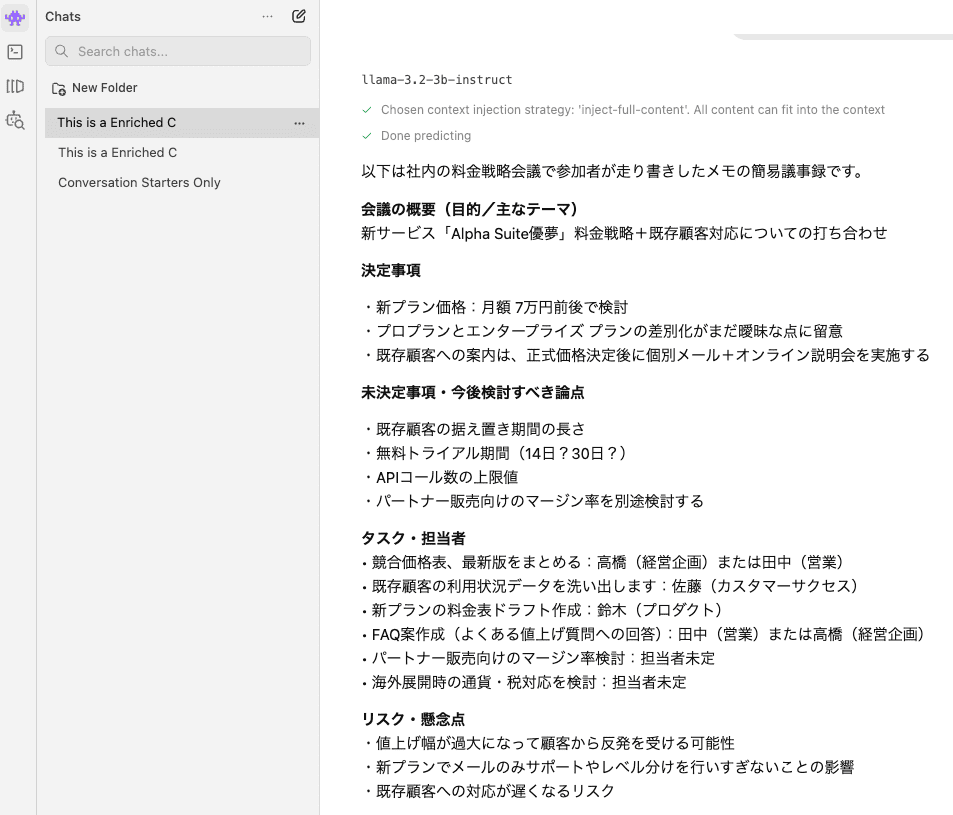Open options ellipsis for selected Enriched chat

pyautogui.click(x=299, y=123)
